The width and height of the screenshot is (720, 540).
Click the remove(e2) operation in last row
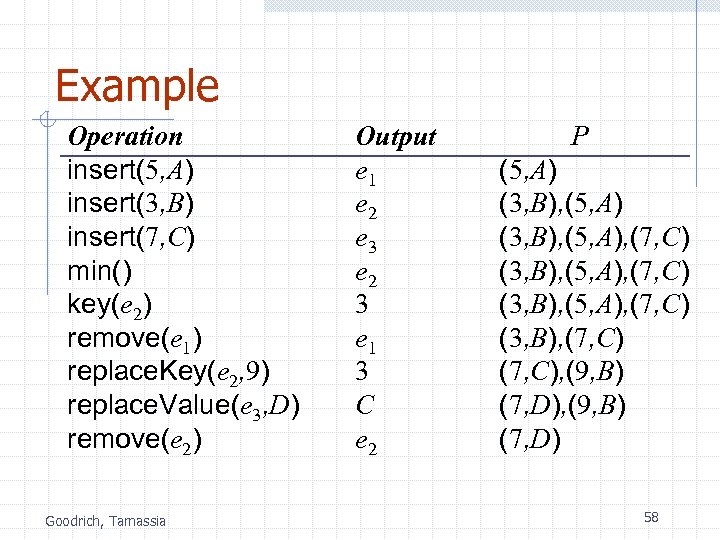click(134, 440)
